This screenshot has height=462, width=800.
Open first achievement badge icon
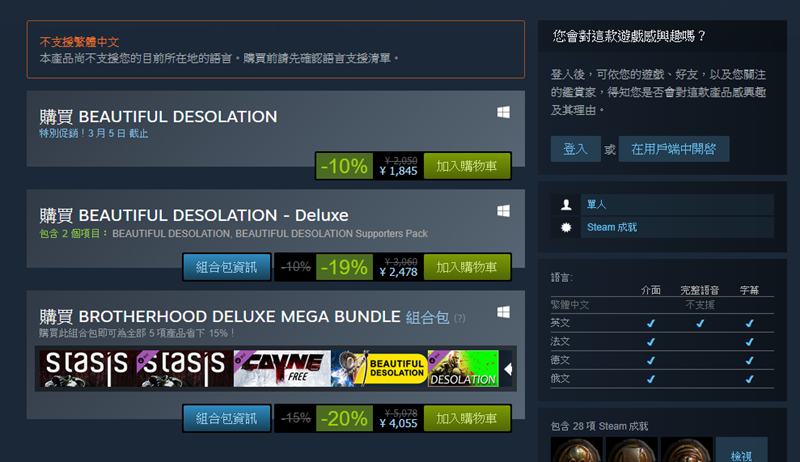coord(577,450)
